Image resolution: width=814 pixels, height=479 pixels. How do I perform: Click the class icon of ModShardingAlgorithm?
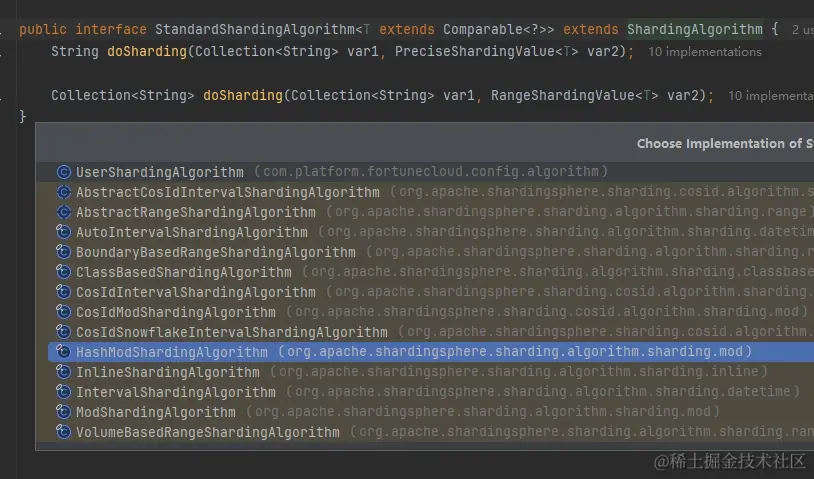[x=63, y=412]
